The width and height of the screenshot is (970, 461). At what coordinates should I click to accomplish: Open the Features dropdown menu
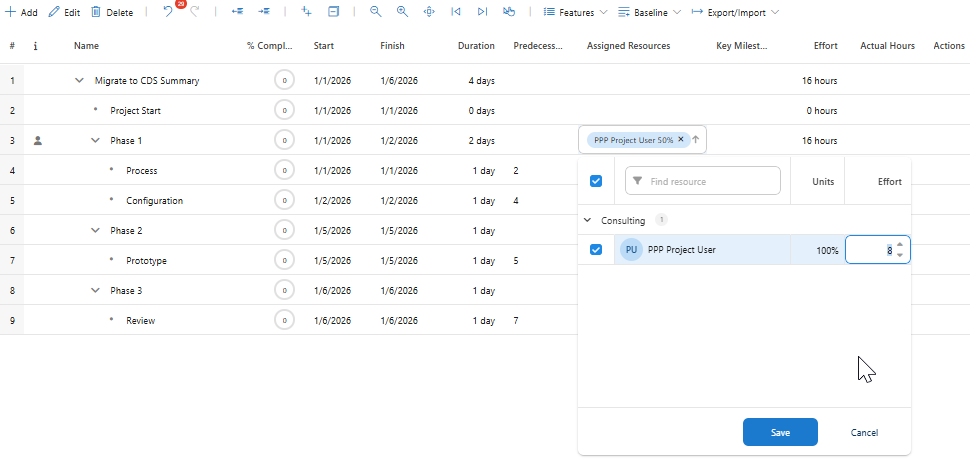click(x=575, y=13)
